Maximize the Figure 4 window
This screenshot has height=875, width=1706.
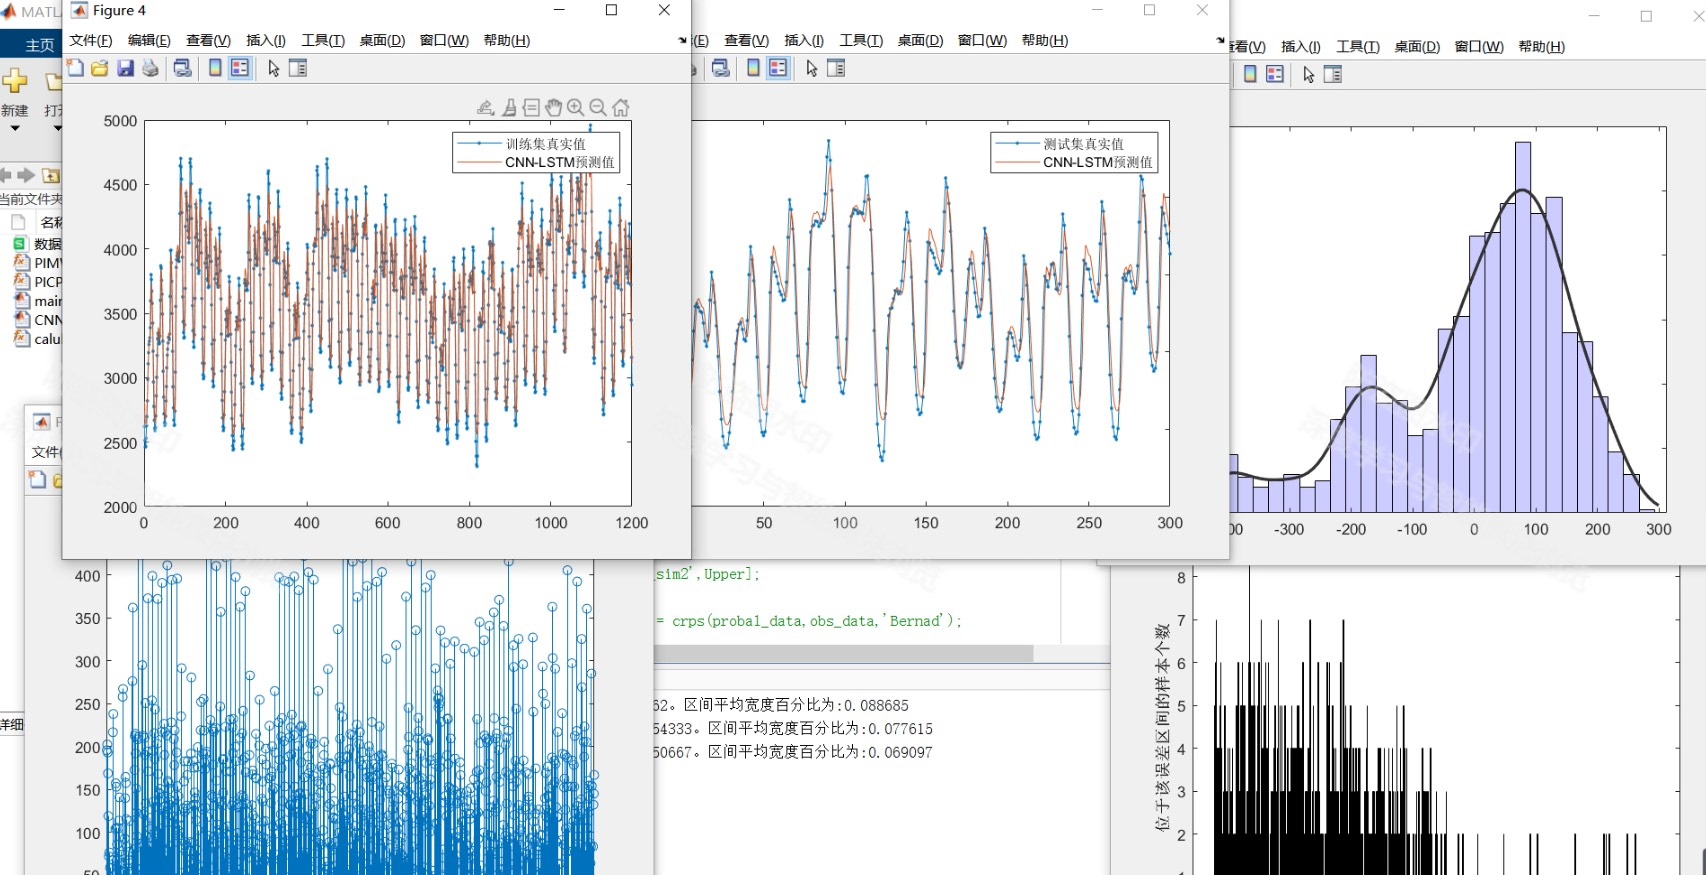click(612, 10)
